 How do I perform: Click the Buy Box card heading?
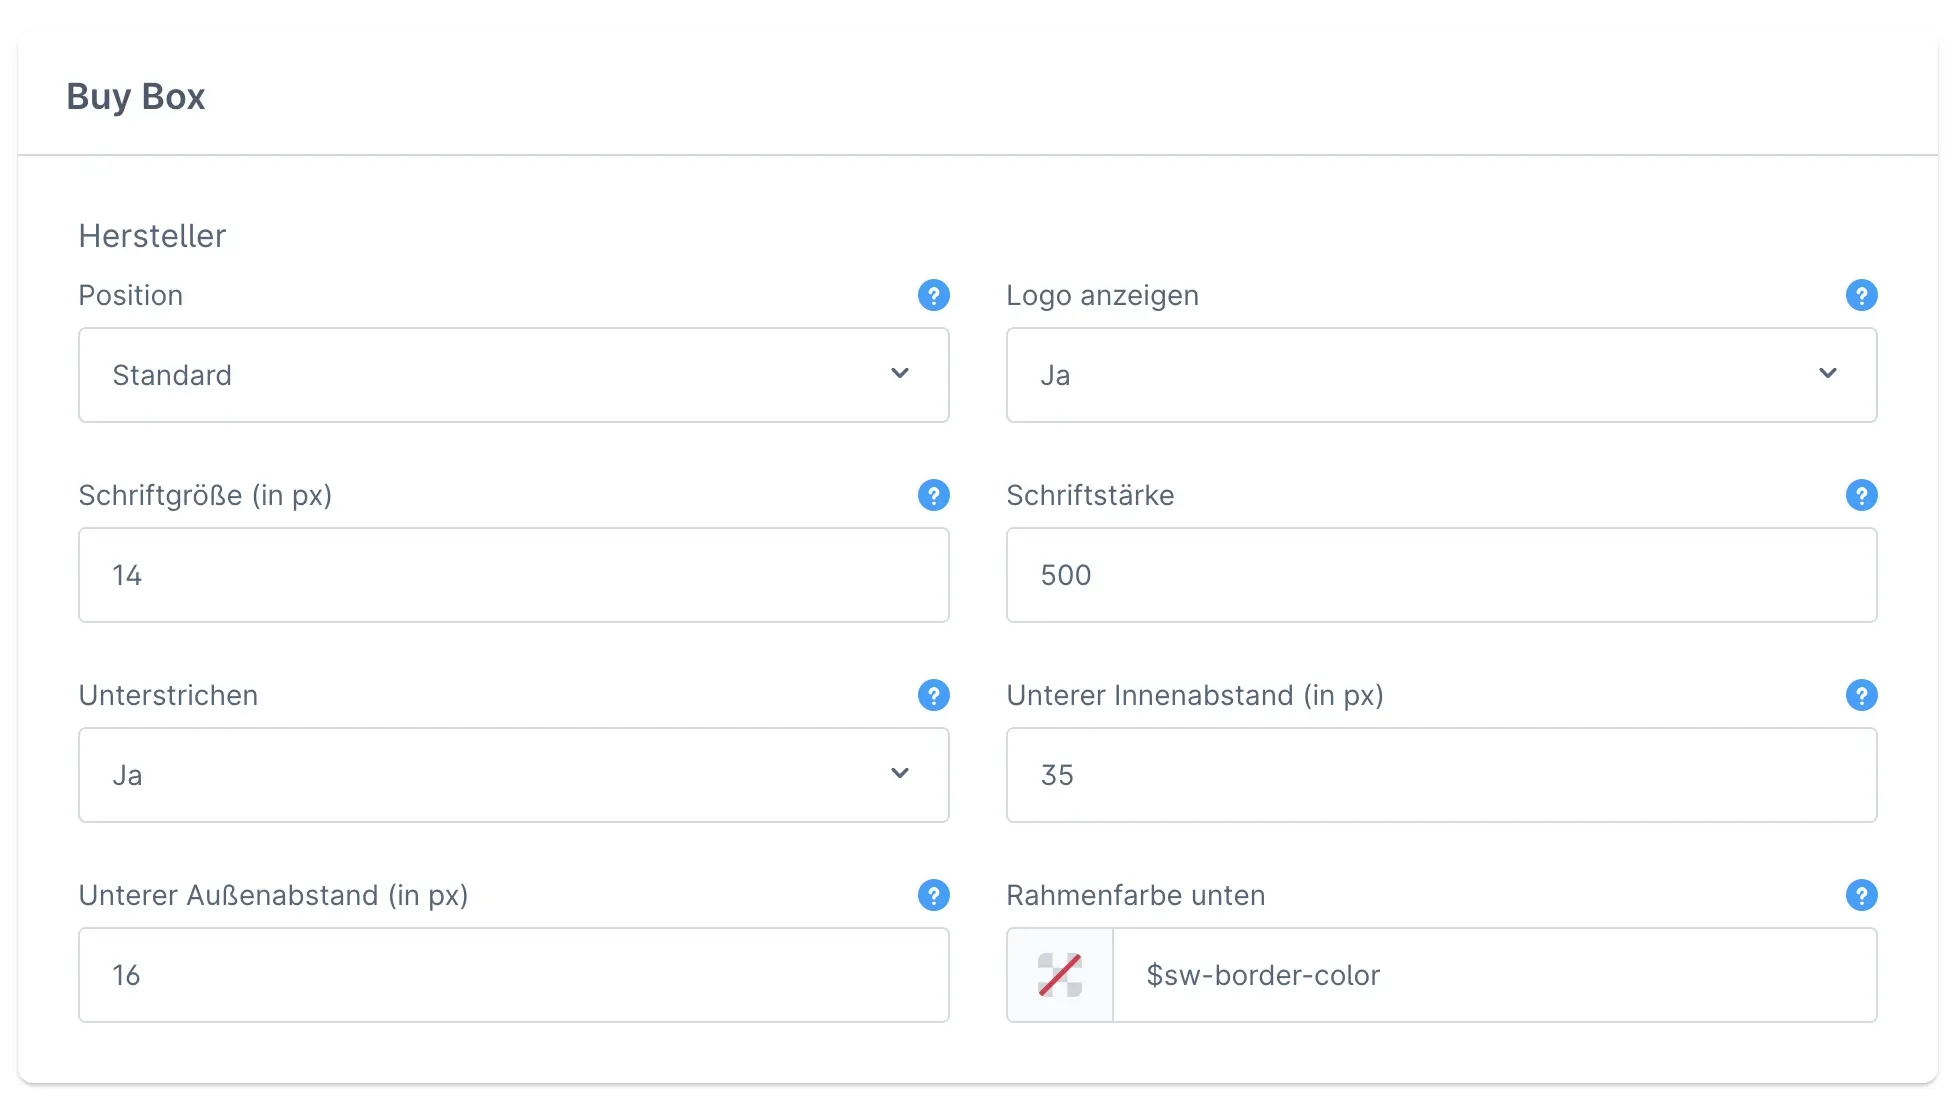(x=136, y=97)
